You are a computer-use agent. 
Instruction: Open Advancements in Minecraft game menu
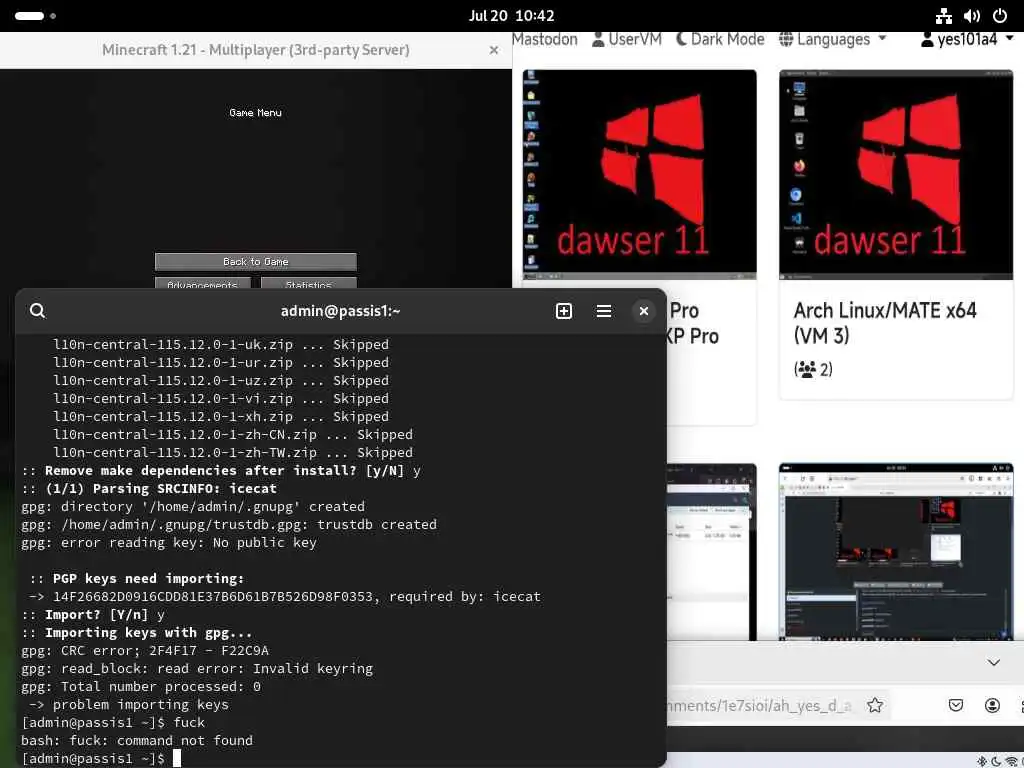(202, 283)
